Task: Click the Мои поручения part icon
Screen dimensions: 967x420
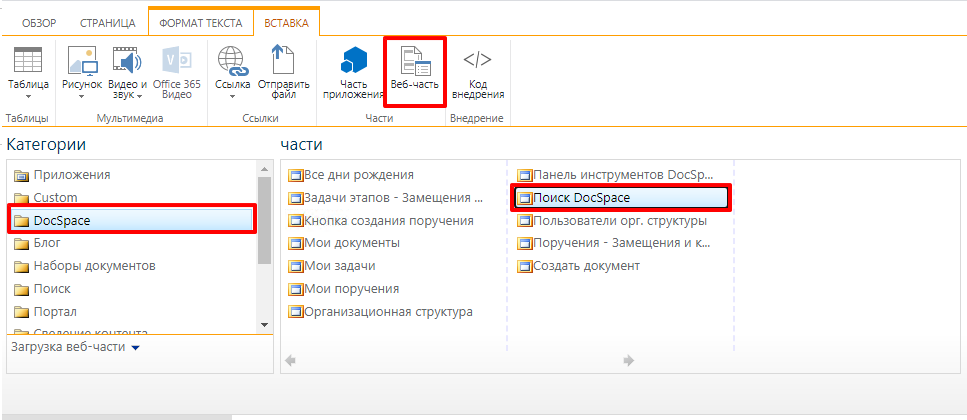Action: click(296, 289)
